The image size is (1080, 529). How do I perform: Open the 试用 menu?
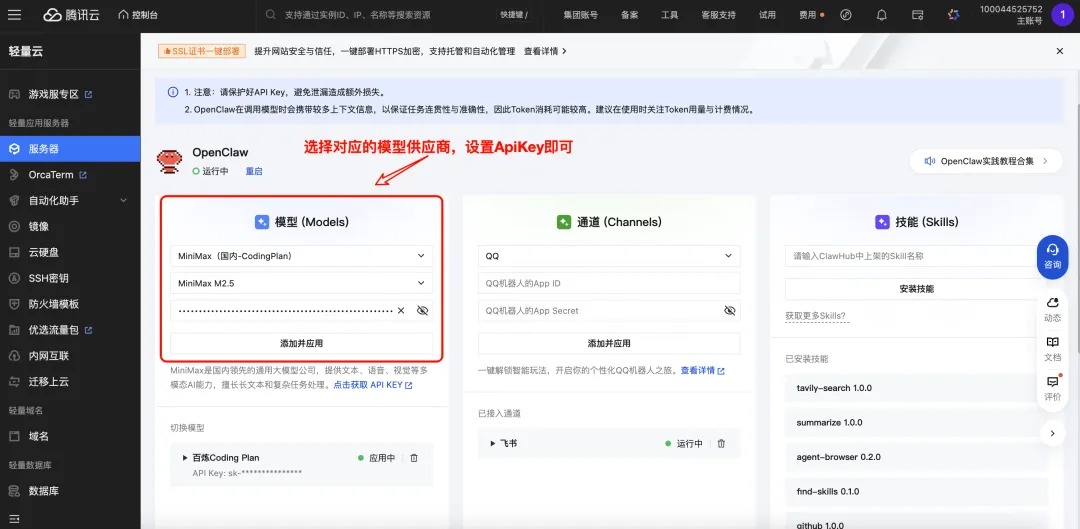(x=767, y=14)
